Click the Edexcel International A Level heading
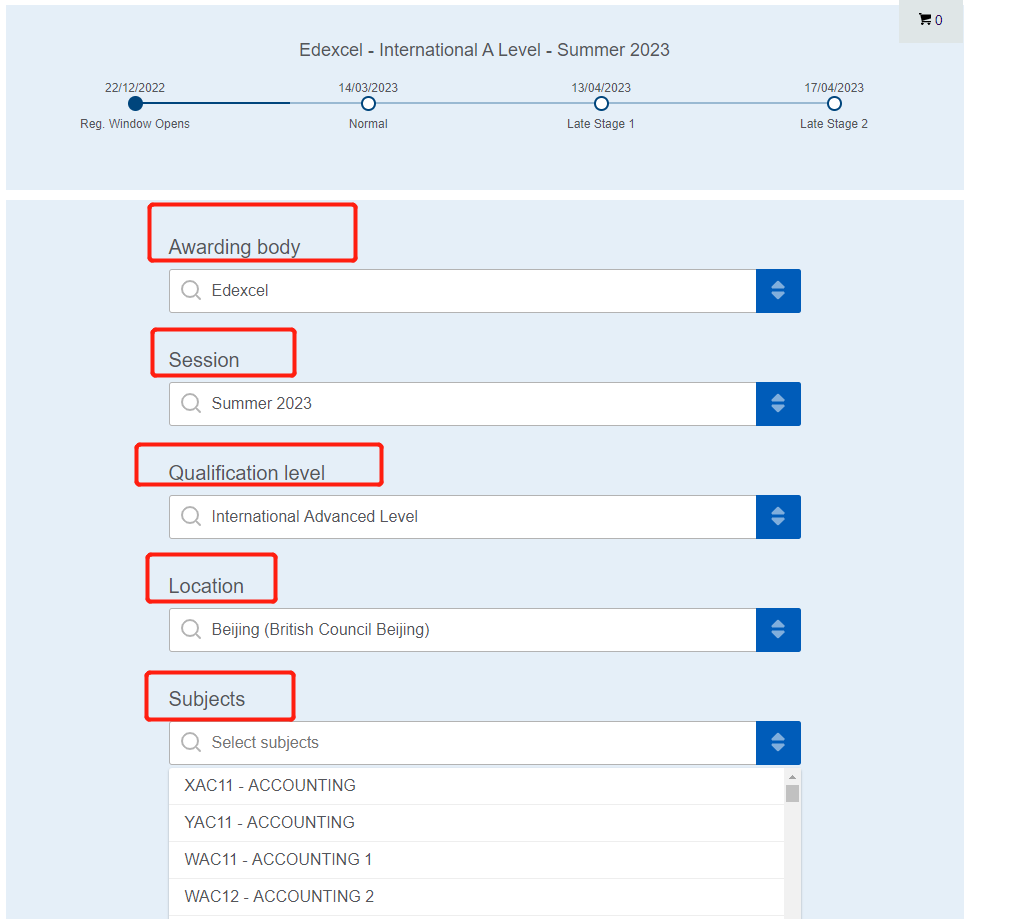 (x=484, y=50)
